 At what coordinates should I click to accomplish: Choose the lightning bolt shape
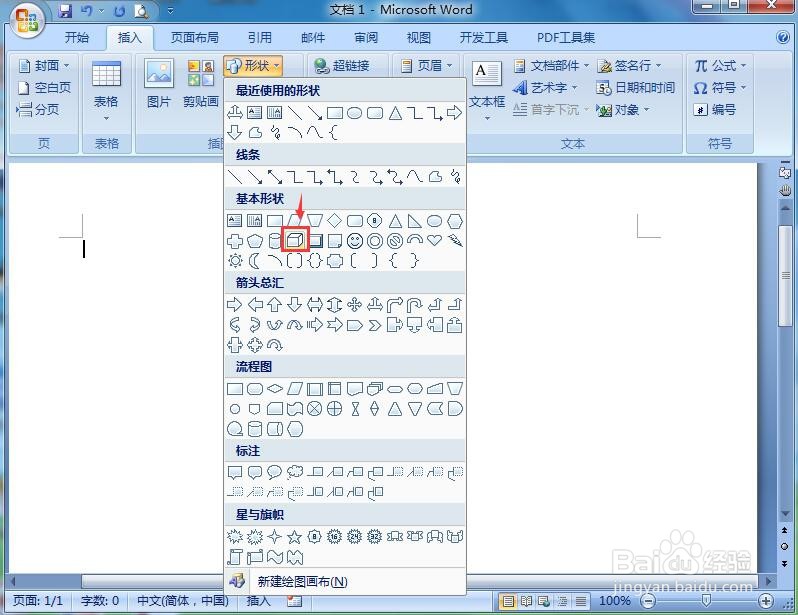(x=454, y=240)
